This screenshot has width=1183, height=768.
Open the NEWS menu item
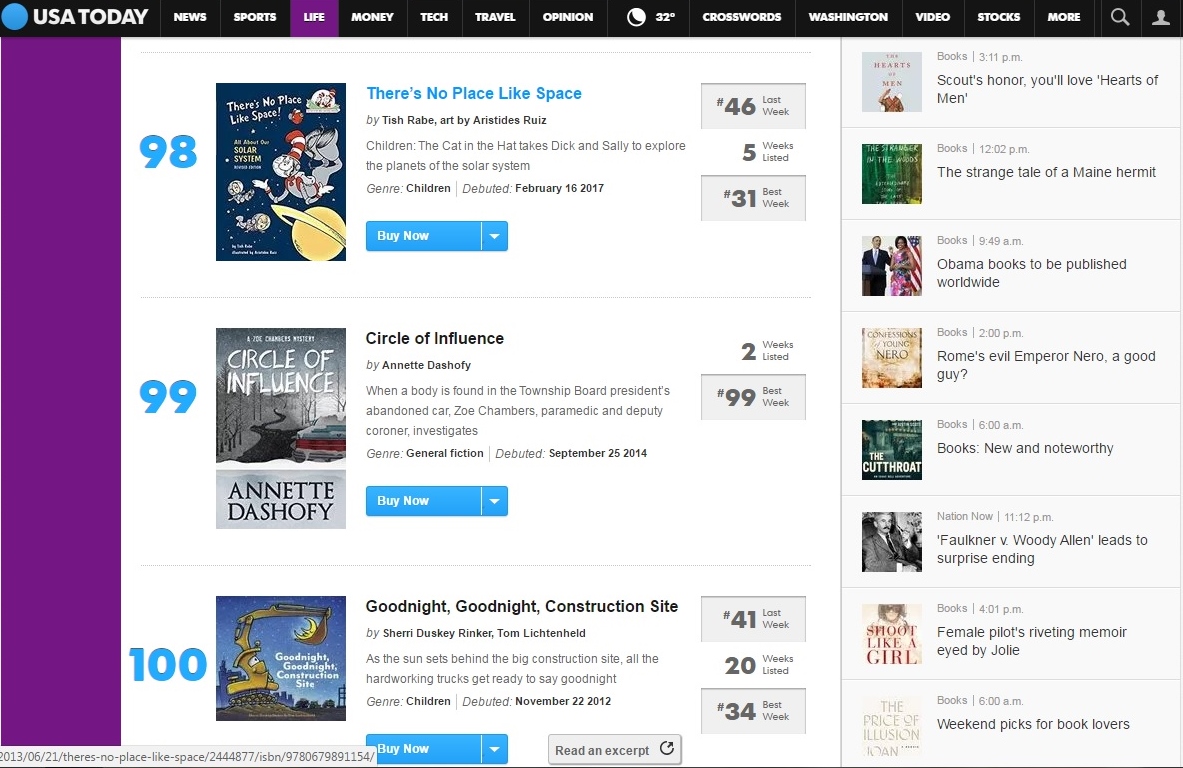coord(190,17)
